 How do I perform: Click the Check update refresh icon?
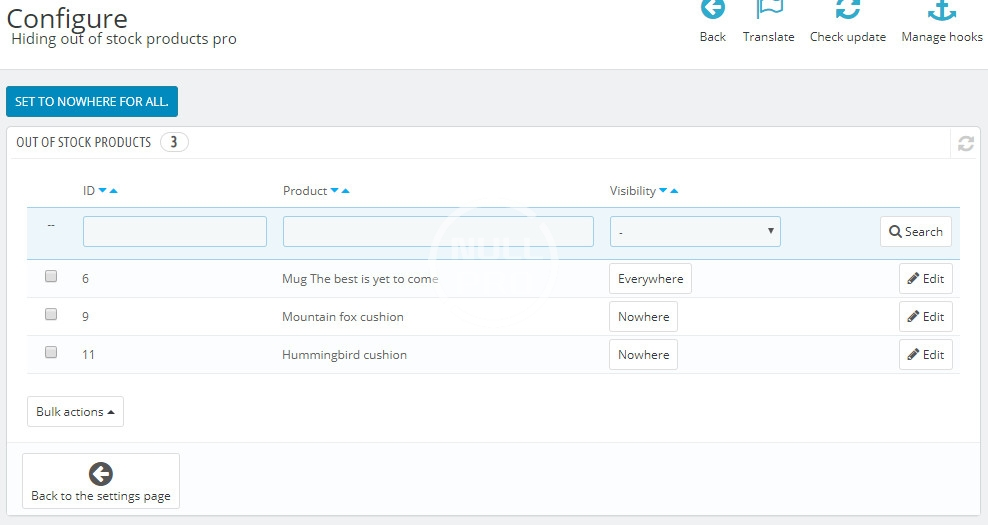pos(848,11)
